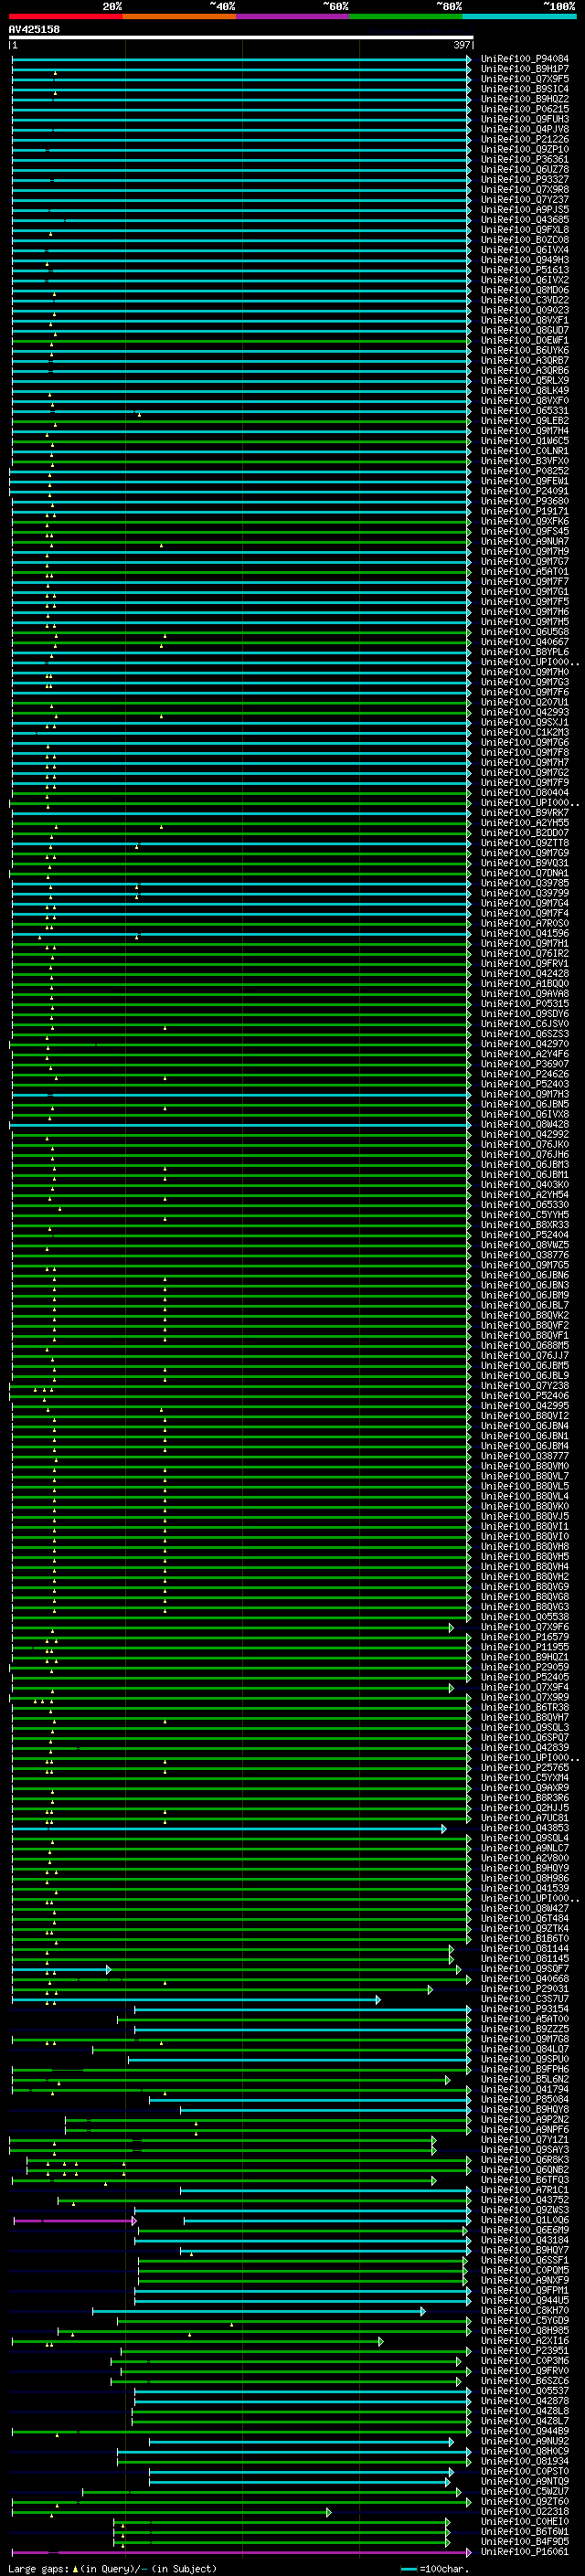Select the UniRef100_P24626 label

(525, 1074)
